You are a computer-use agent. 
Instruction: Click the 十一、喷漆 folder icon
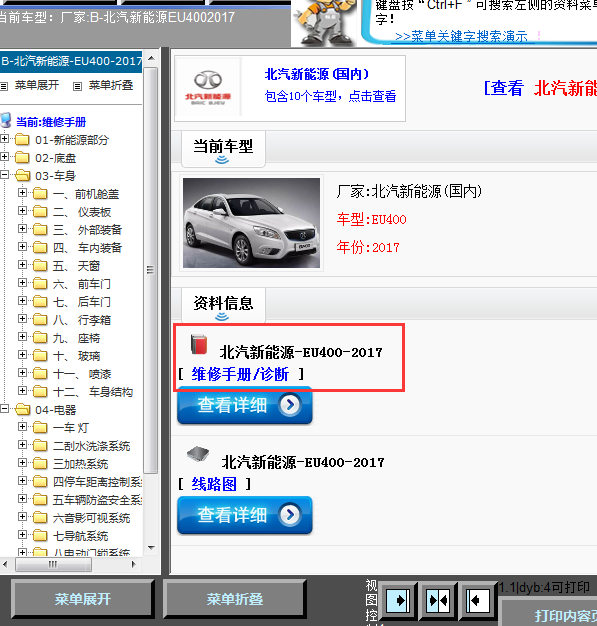(40, 374)
